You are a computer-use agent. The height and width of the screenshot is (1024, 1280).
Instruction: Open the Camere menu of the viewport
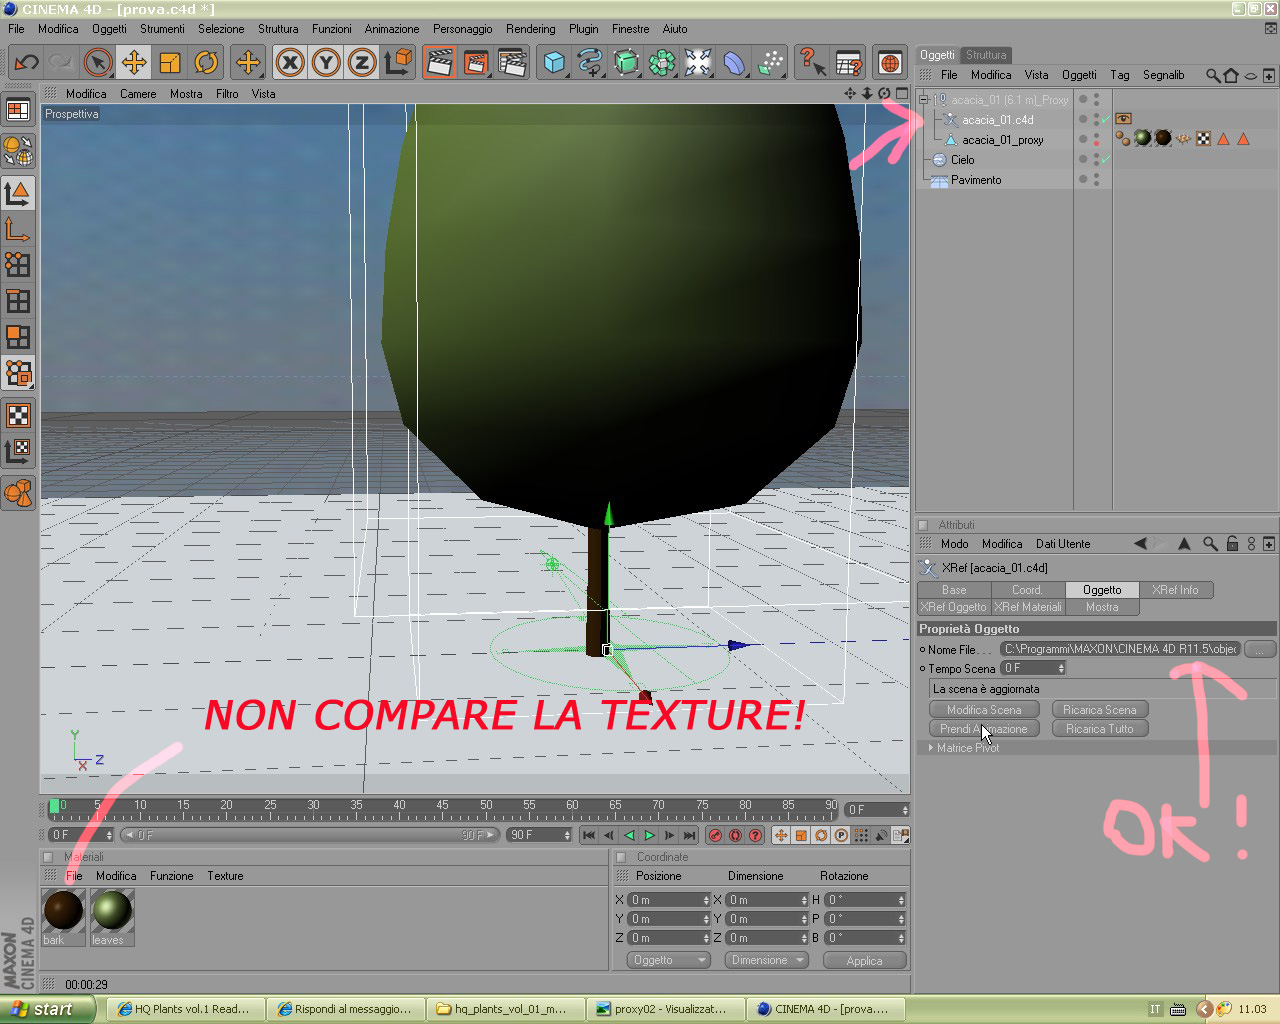(138, 94)
